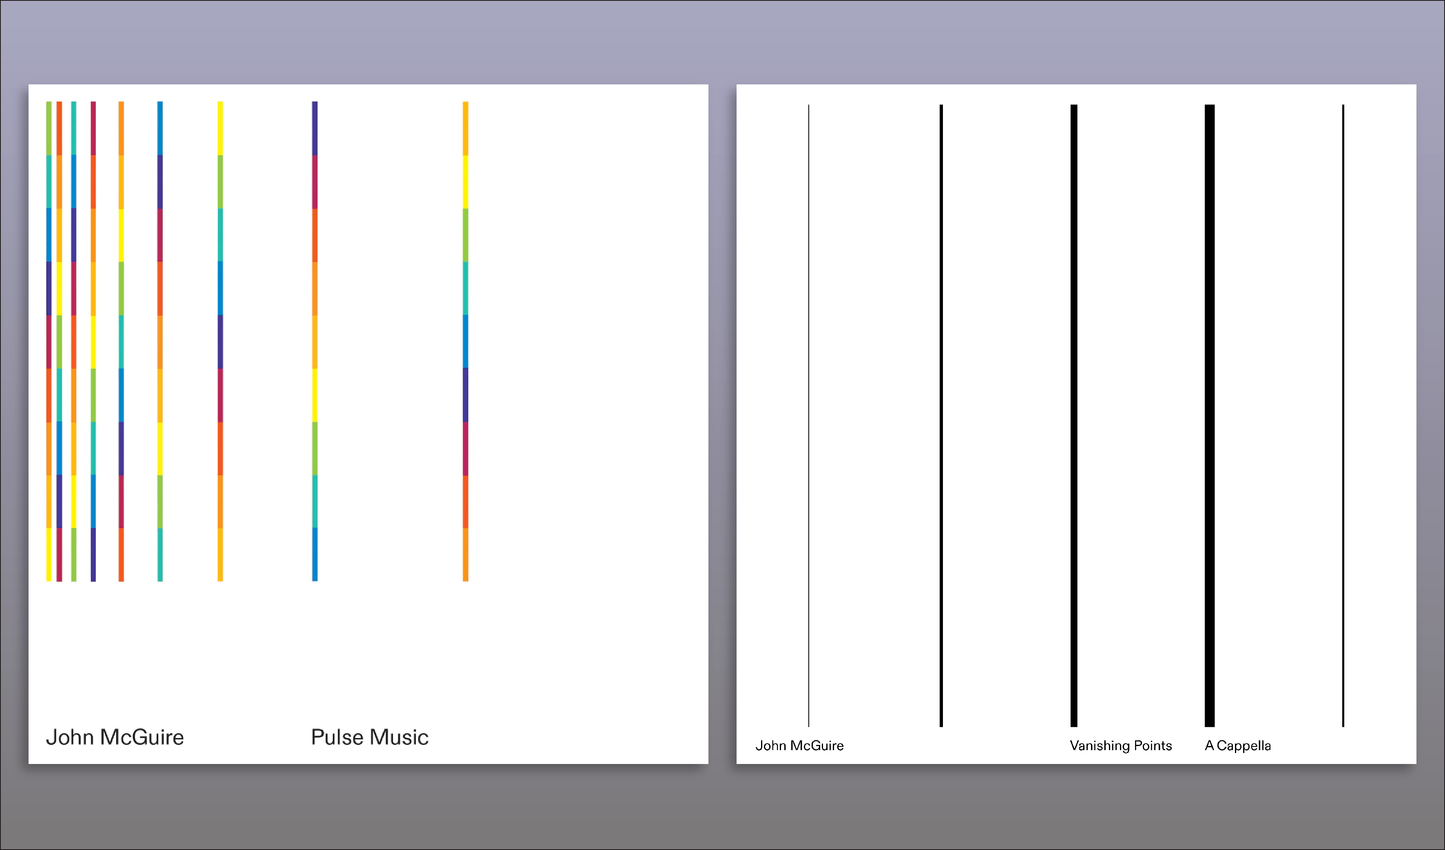Click the "A Cappella" label
Image resolution: width=1445 pixels, height=850 pixels.
1237,745
